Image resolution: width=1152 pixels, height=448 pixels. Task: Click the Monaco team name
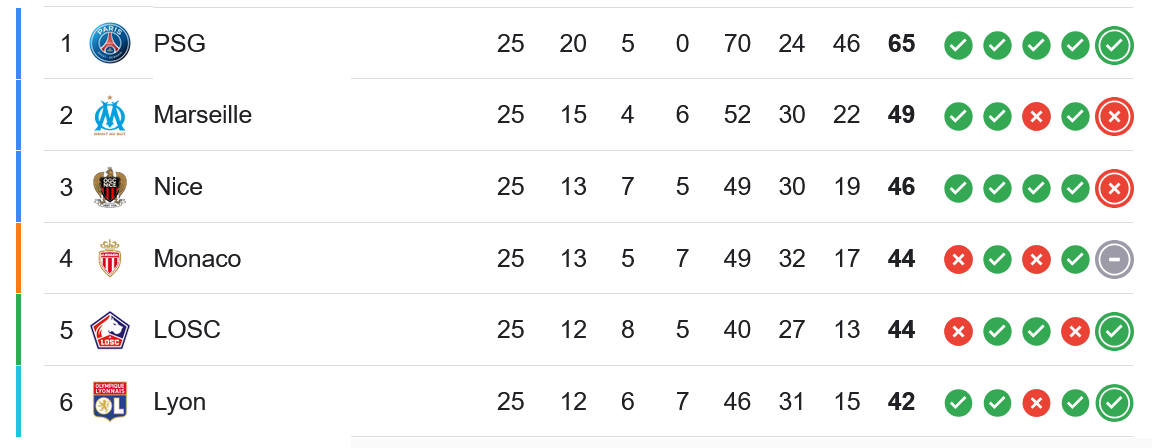197,259
